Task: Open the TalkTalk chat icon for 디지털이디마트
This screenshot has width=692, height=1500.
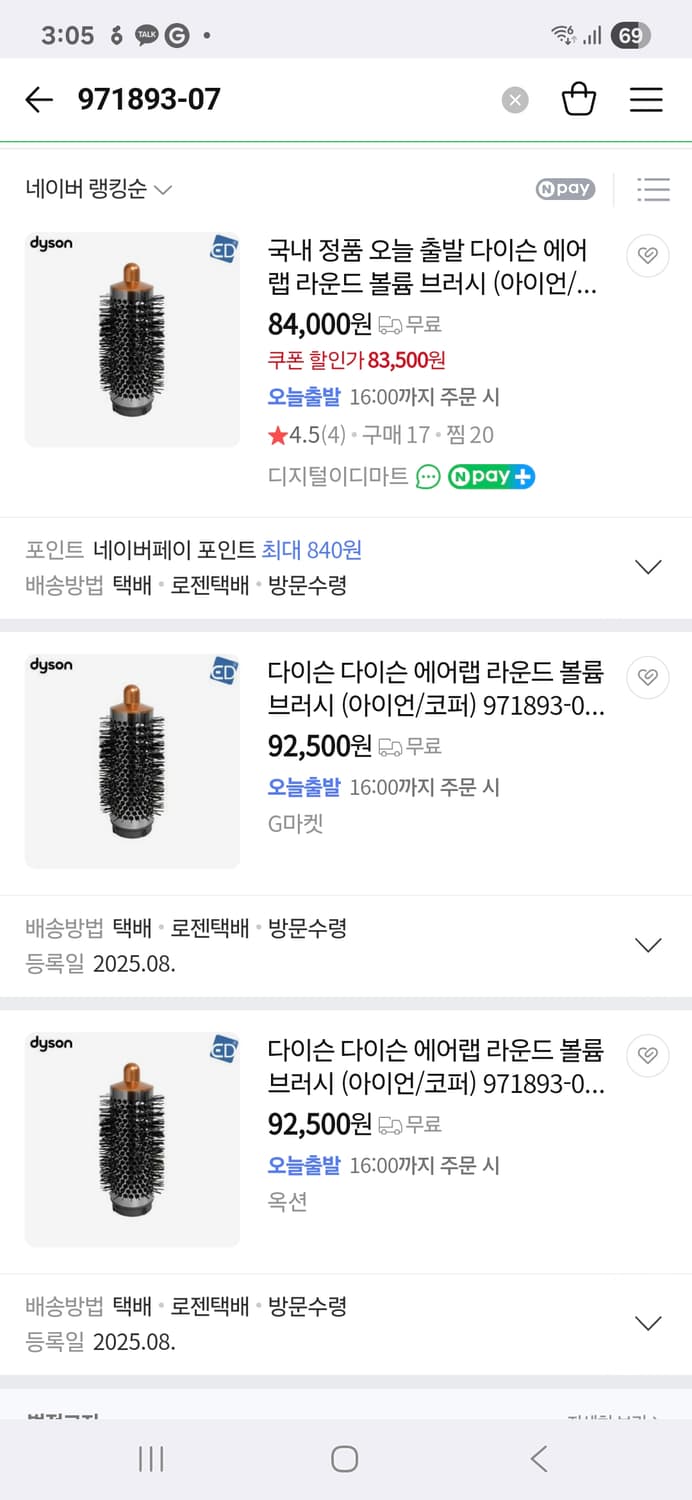Action: (x=428, y=477)
